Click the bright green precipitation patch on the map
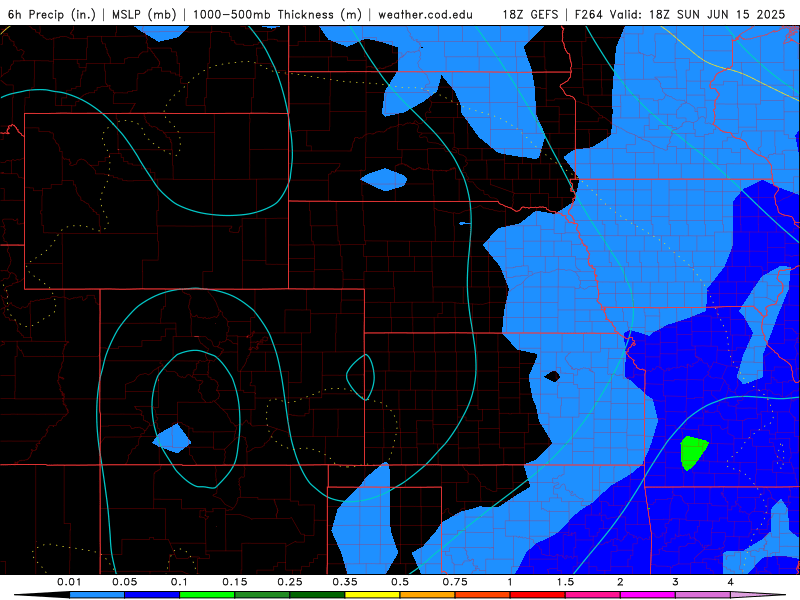 pos(694,453)
